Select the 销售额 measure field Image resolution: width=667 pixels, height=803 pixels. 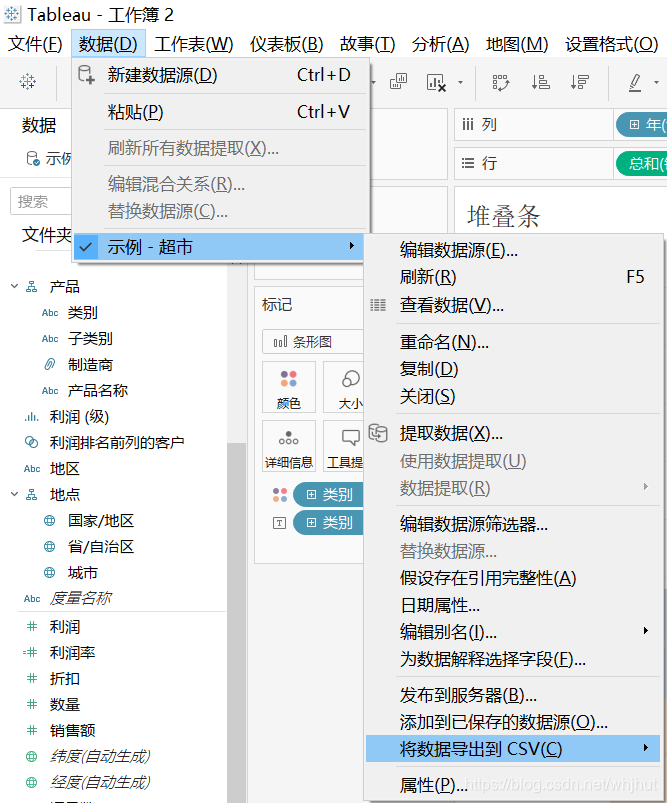pos(72,730)
